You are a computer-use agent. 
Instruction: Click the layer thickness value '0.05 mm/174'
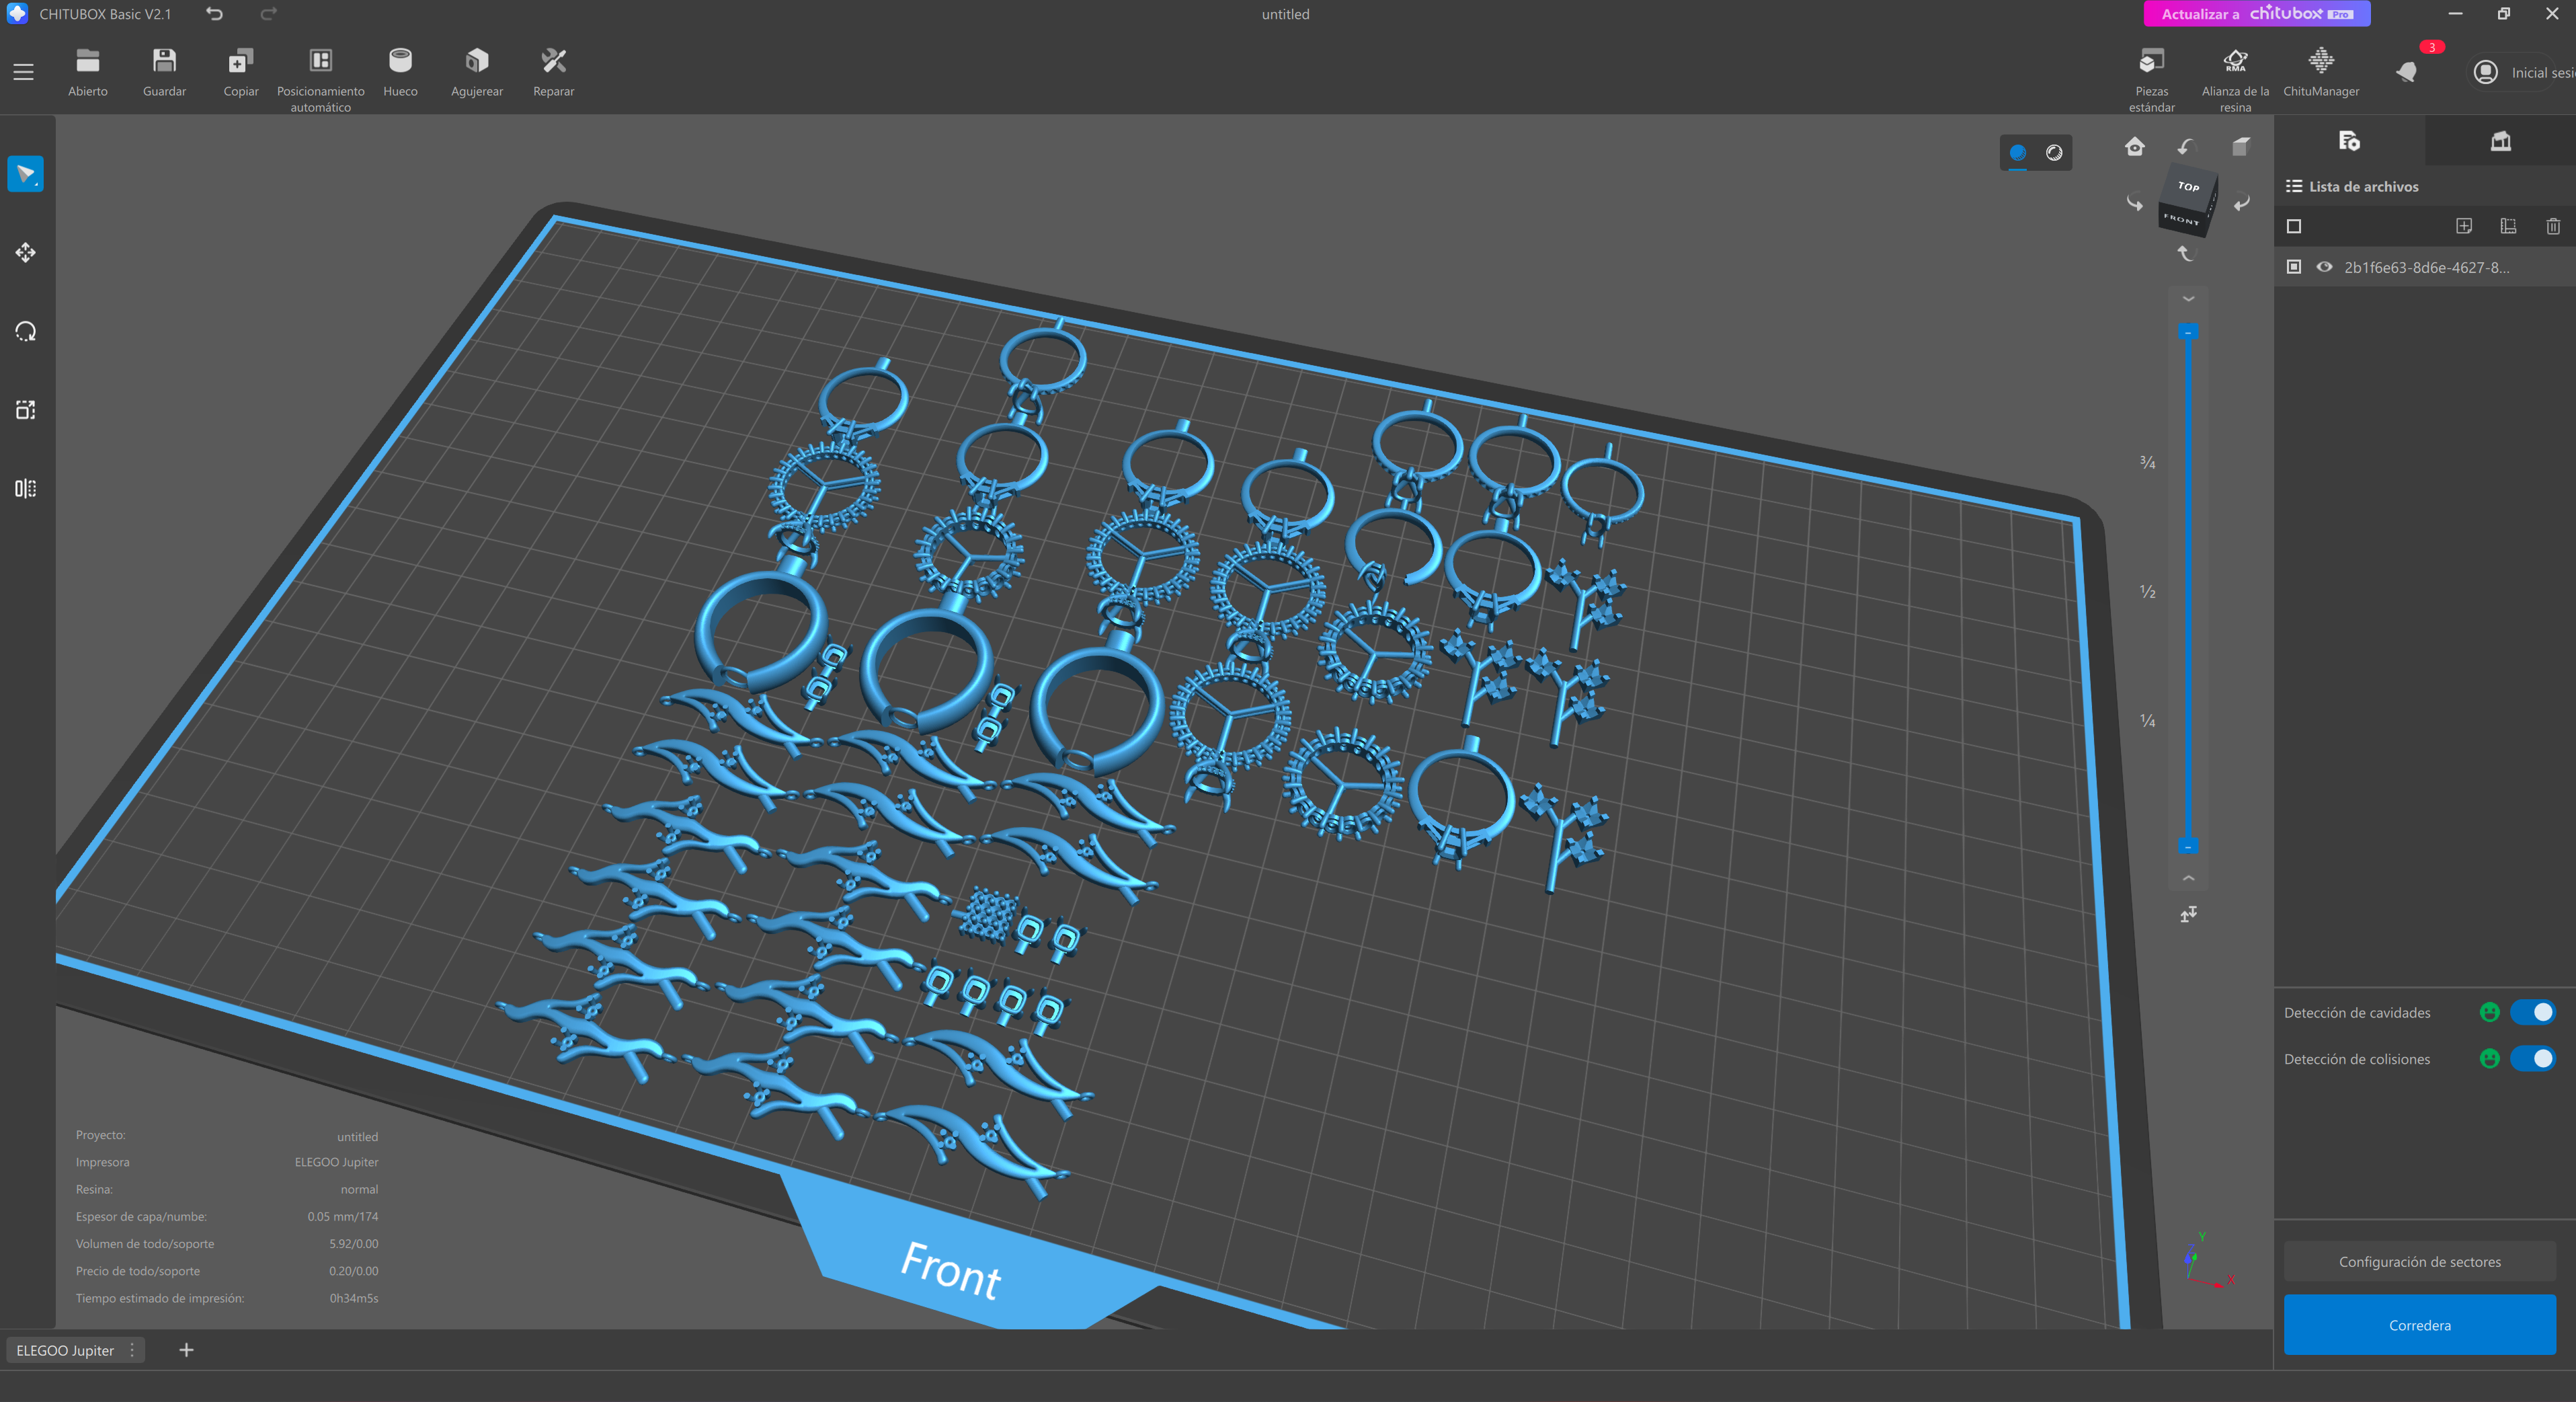click(x=342, y=1217)
